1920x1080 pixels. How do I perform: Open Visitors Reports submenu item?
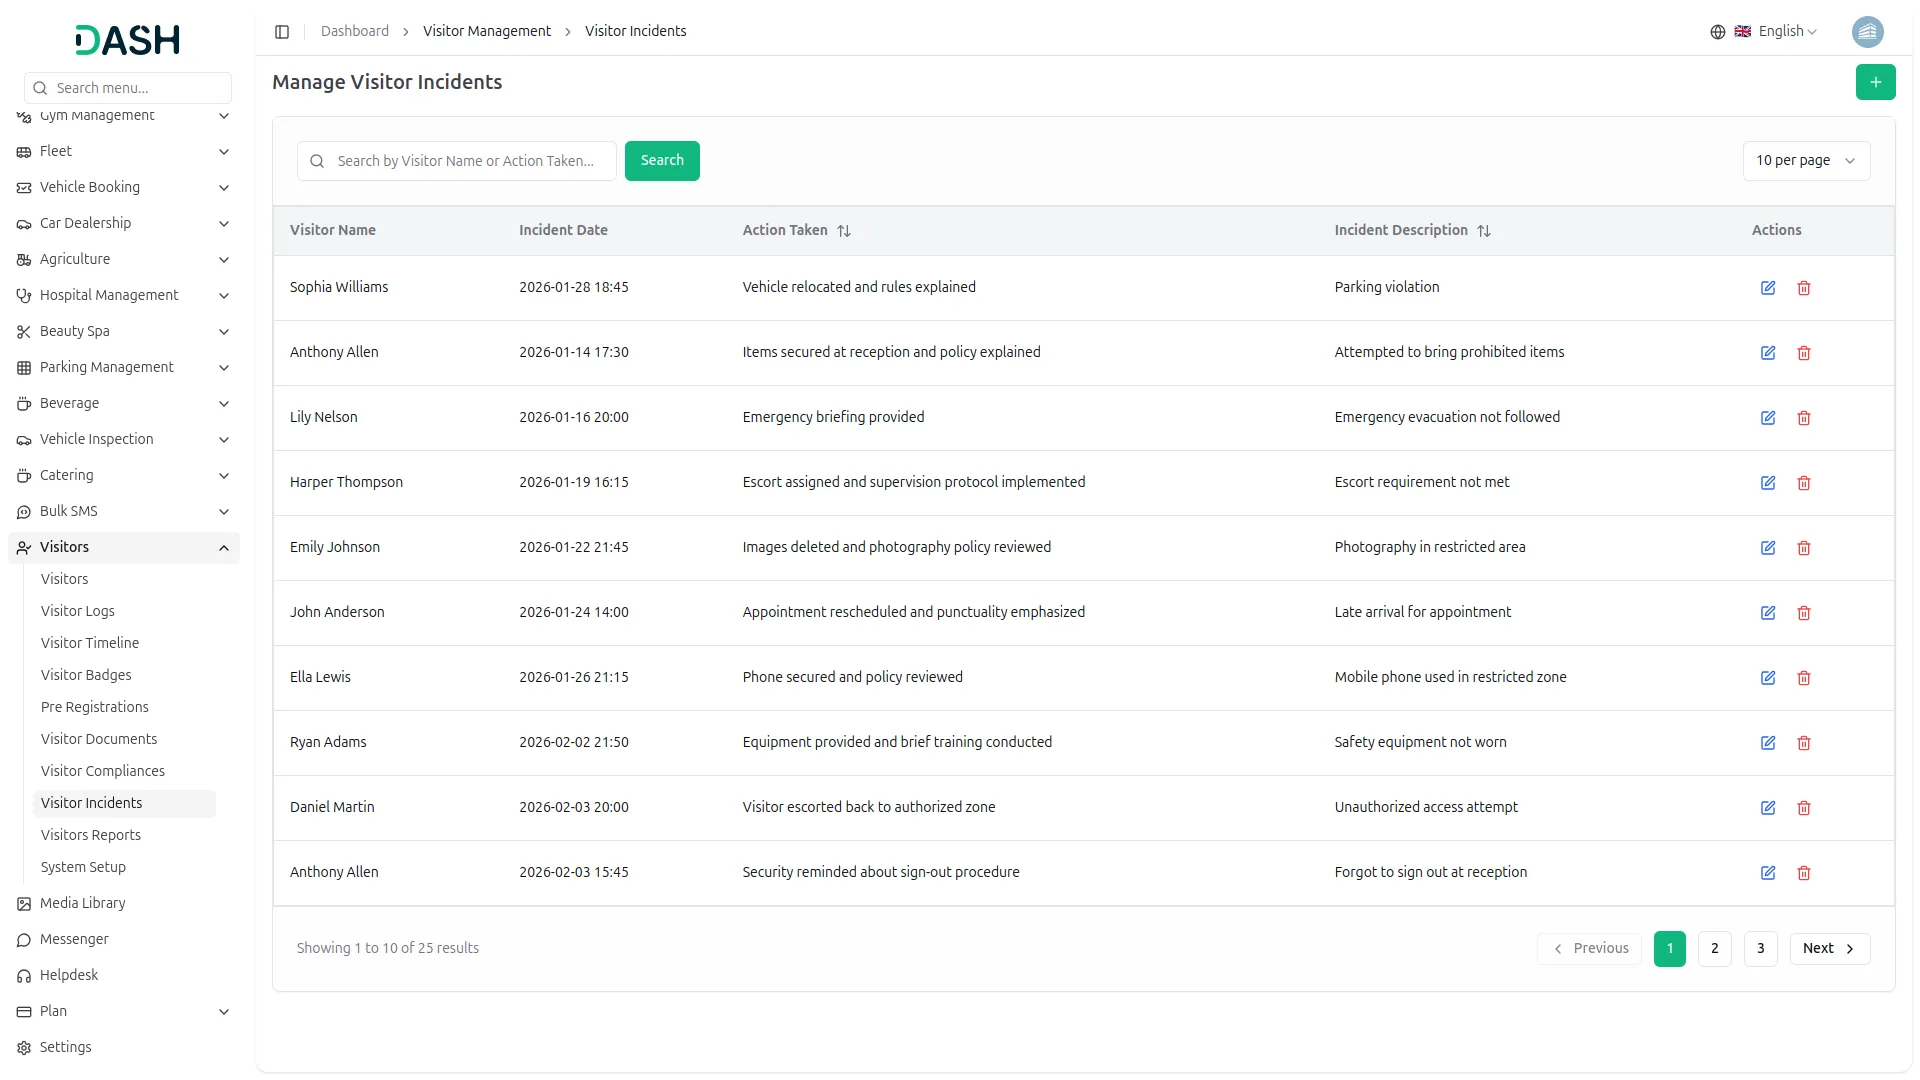pyautogui.click(x=91, y=835)
